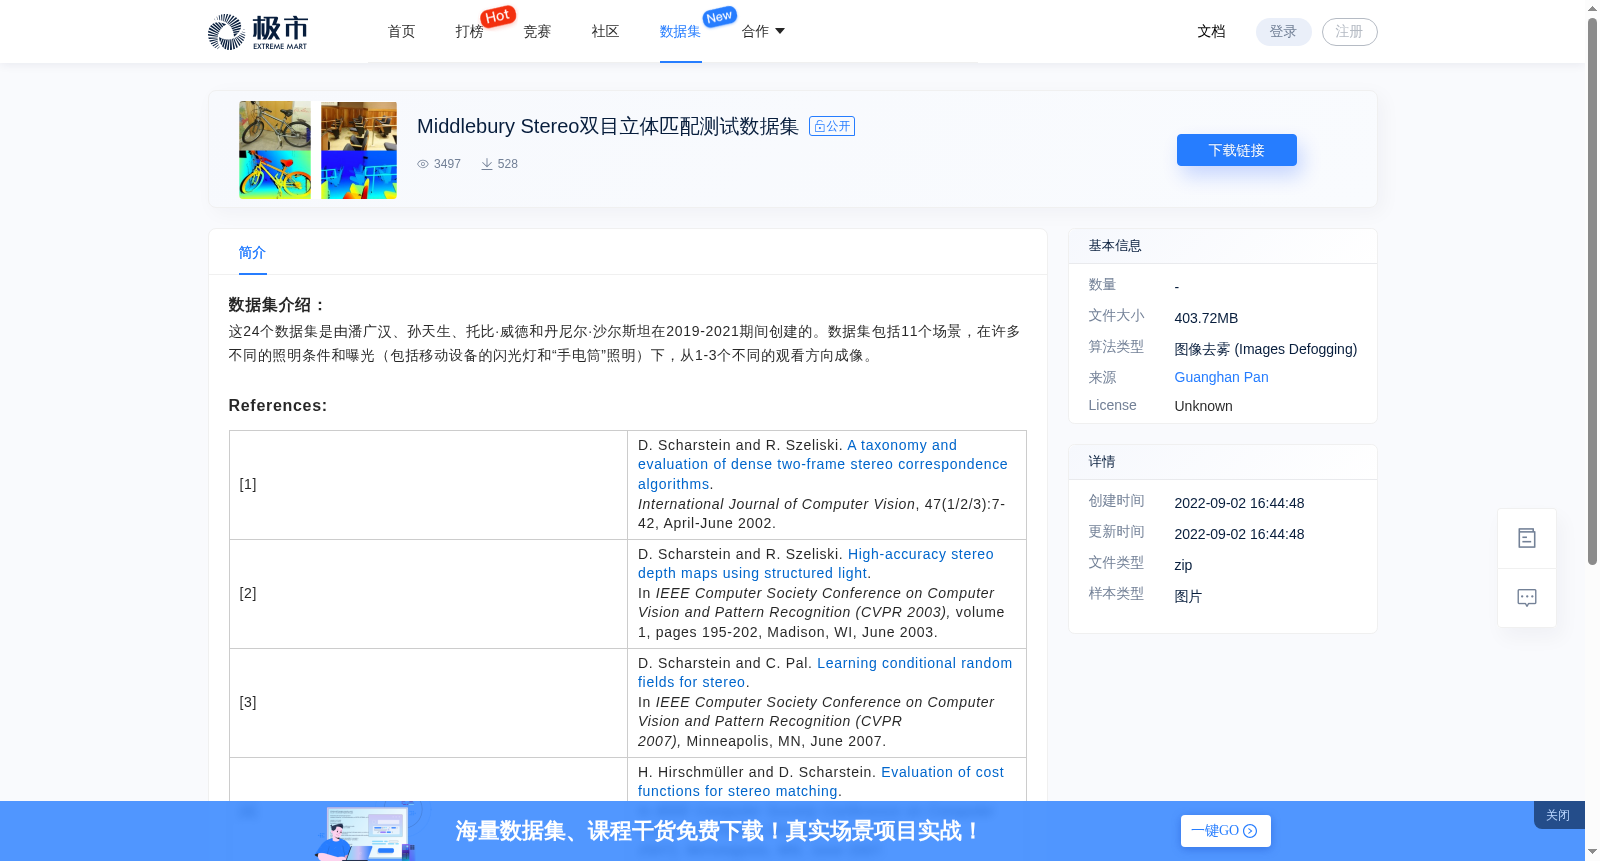Click the file size value 403.72MB
The width and height of the screenshot is (1600, 861).
[x=1206, y=318]
